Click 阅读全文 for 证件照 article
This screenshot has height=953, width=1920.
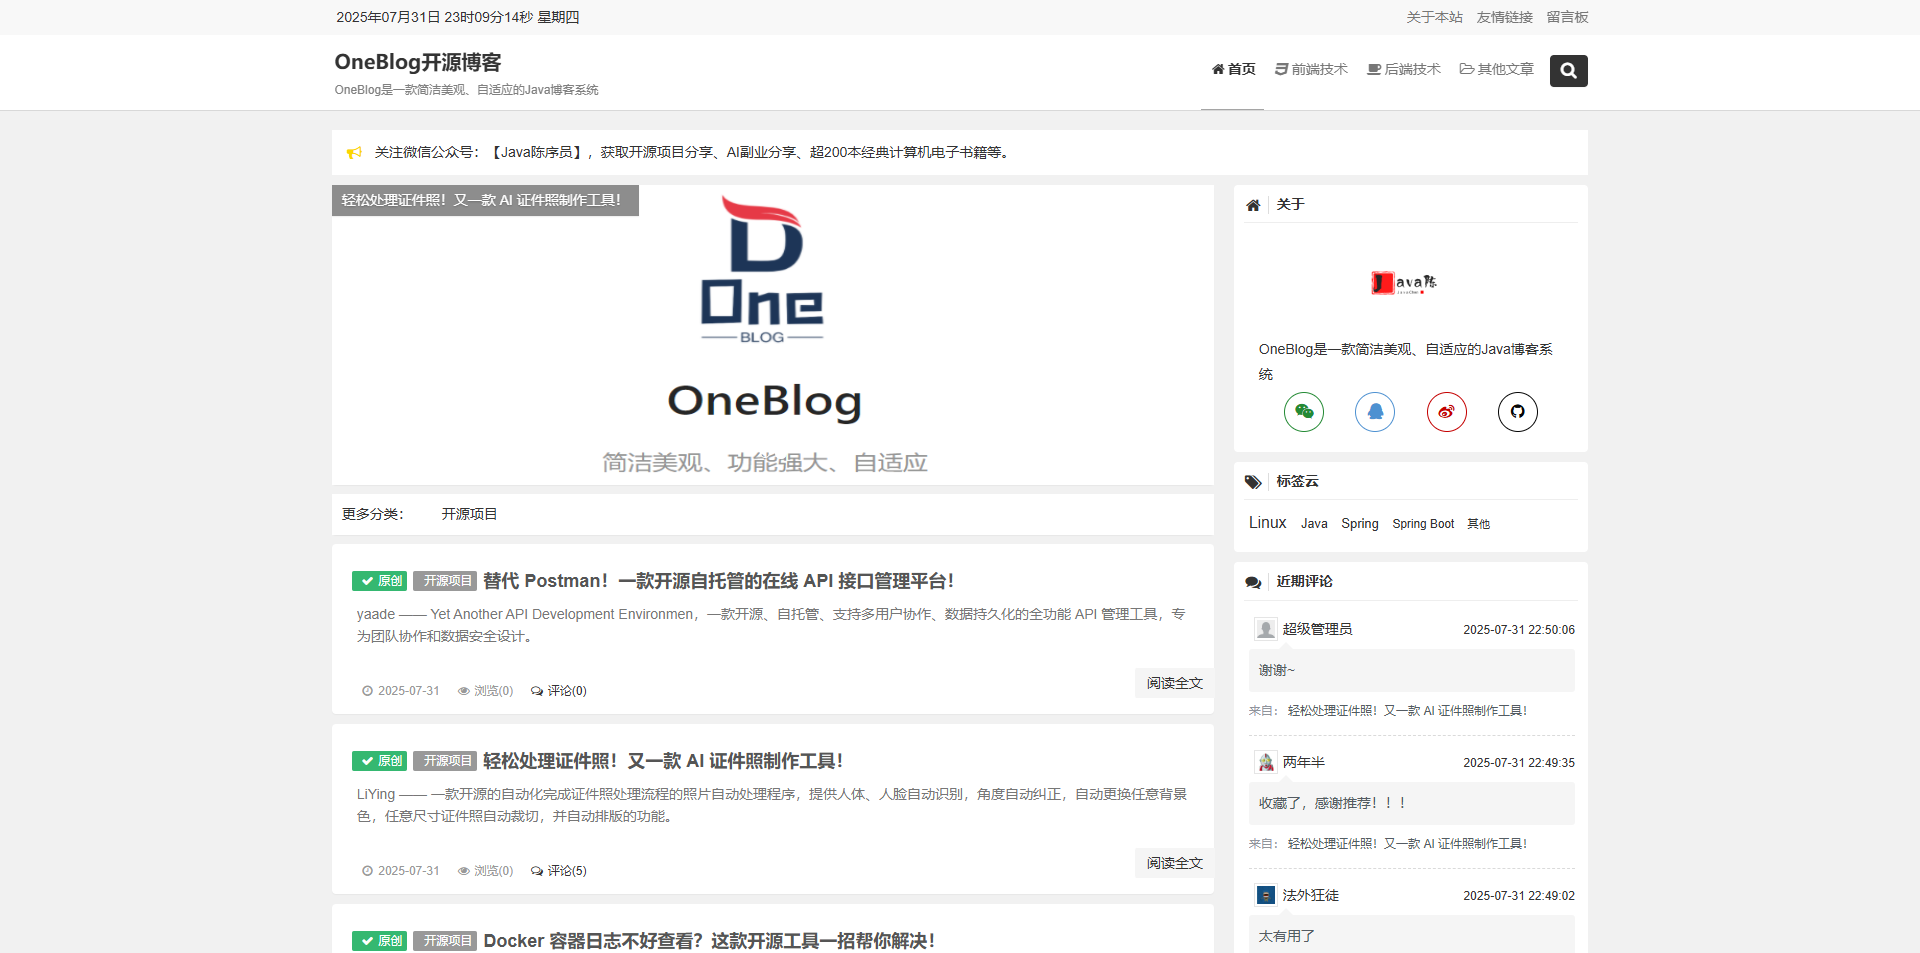tap(1174, 863)
